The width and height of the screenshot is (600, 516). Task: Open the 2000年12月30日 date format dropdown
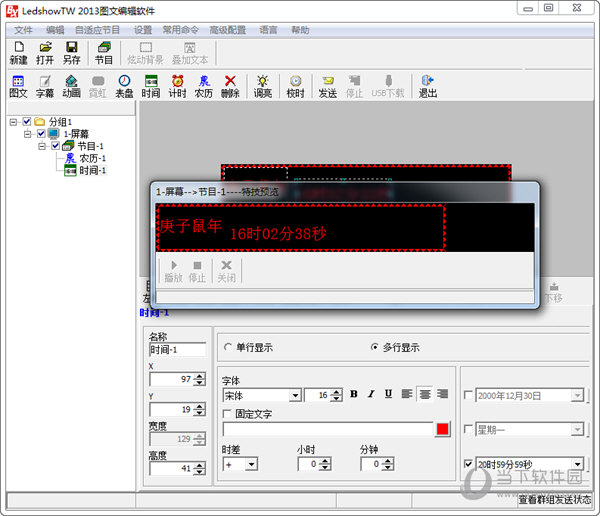pos(577,395)
